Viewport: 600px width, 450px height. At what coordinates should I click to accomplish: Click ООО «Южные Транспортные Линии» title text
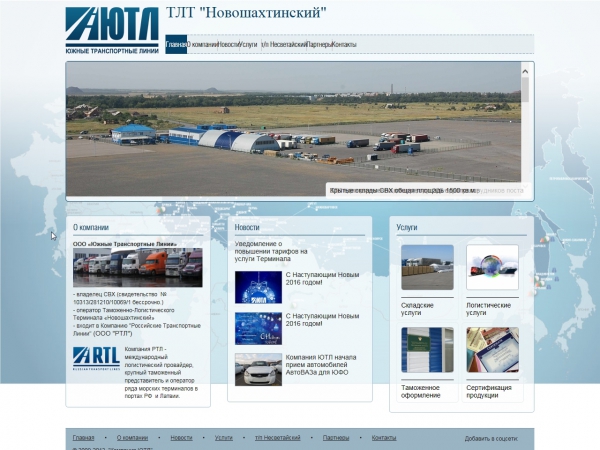[125, 244]
